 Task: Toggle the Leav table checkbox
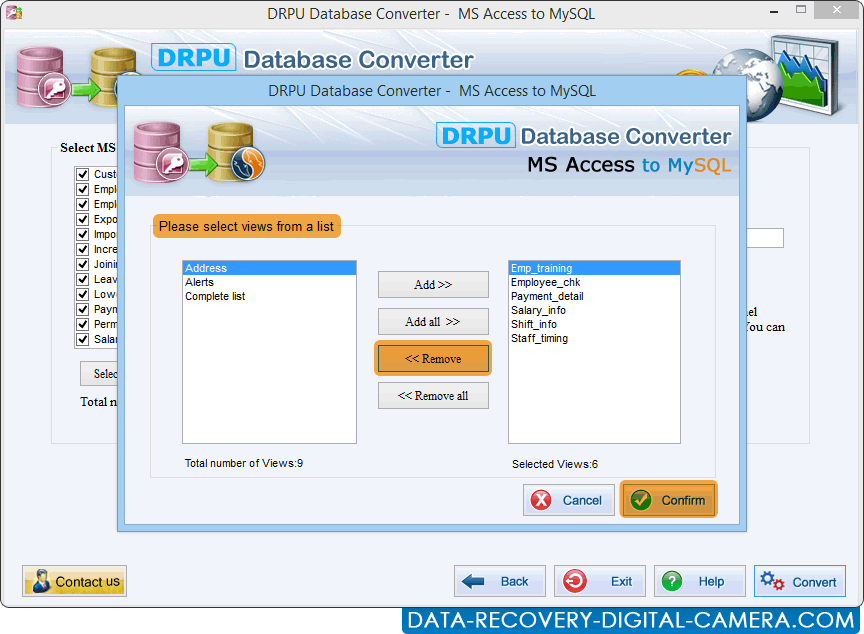point(83,279)
